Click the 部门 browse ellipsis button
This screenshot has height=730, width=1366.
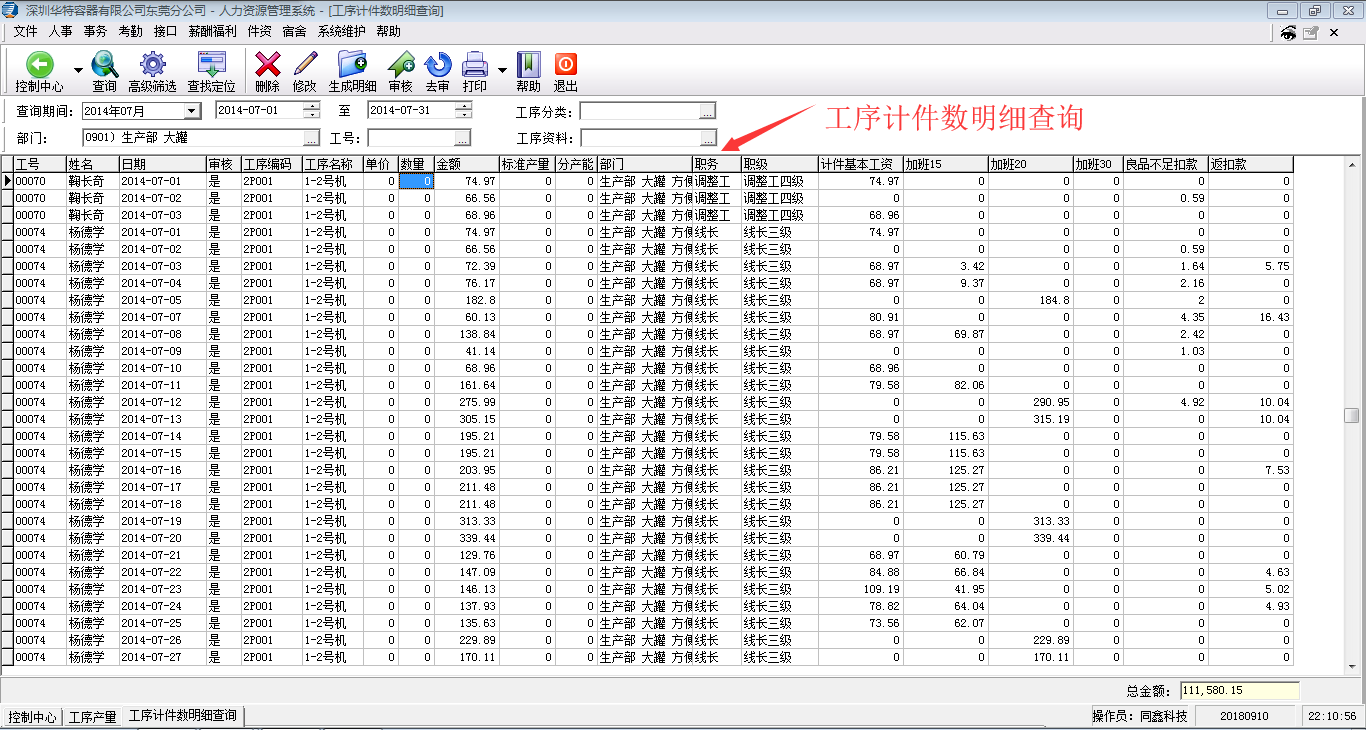click(x=311, y=138)
